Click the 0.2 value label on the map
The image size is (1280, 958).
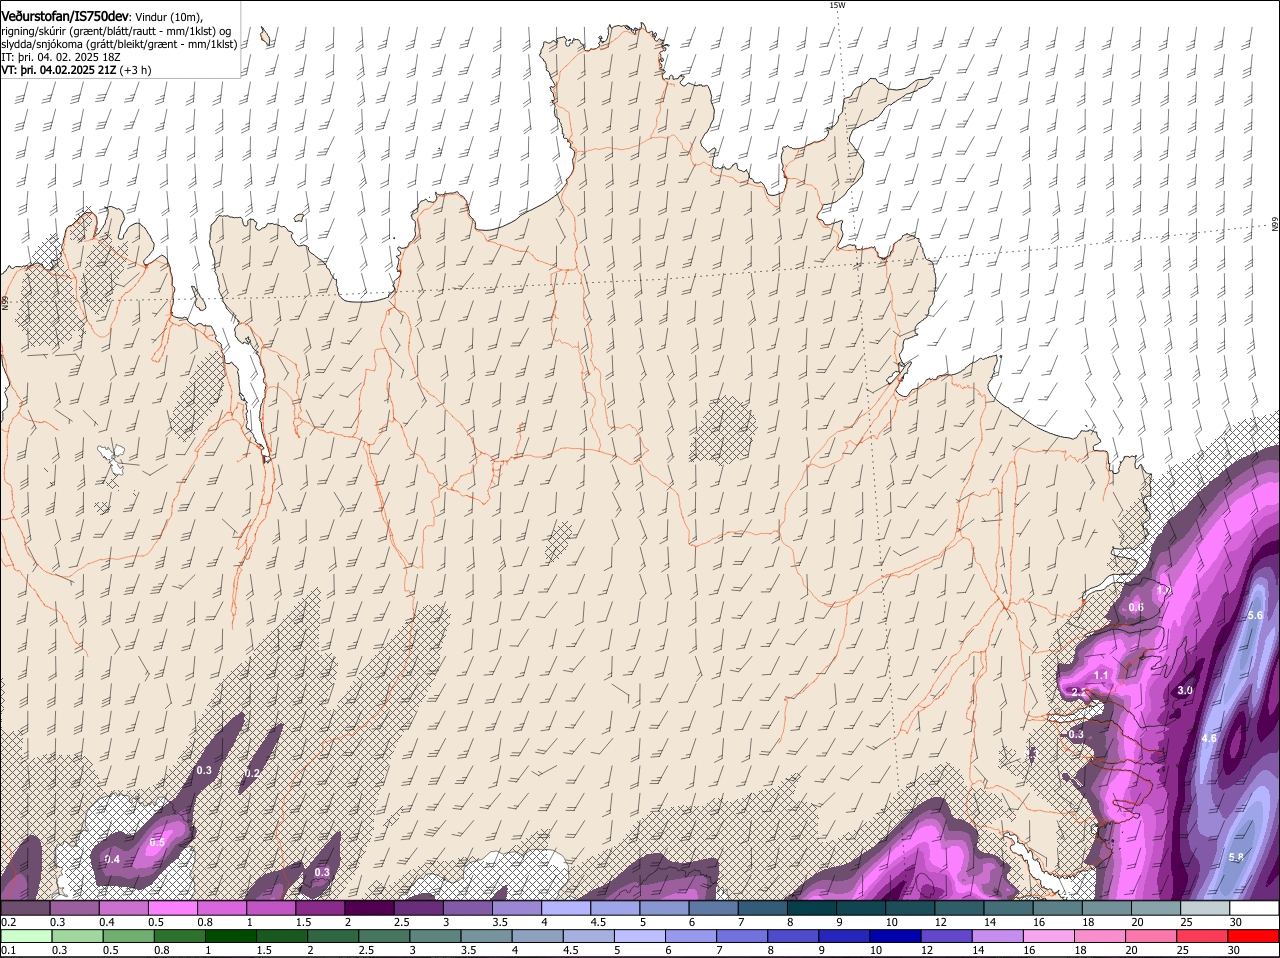pyautogui.click(x=252, y=773)
